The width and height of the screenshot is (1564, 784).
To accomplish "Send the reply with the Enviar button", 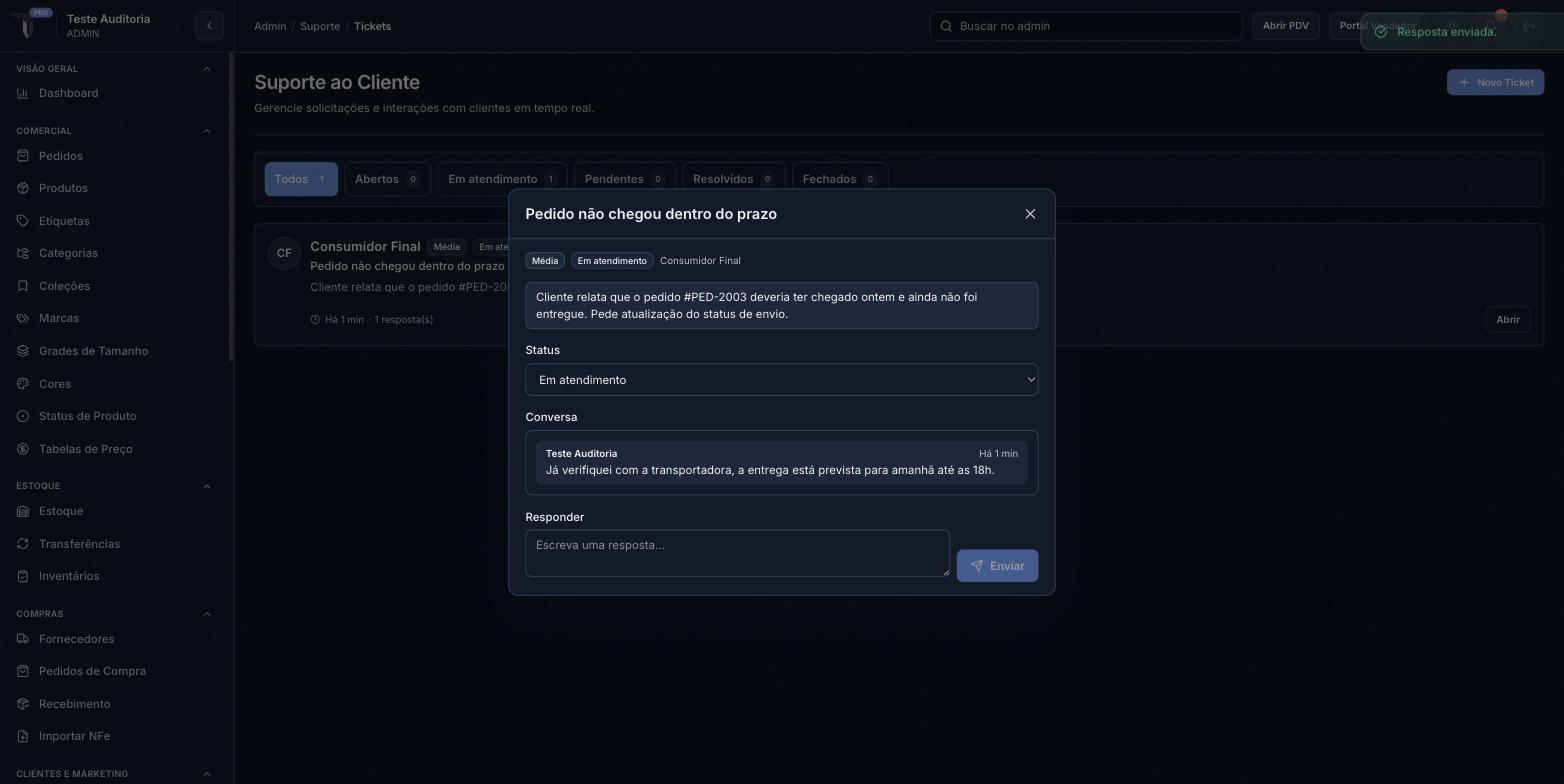I will [x=997, y=566].
